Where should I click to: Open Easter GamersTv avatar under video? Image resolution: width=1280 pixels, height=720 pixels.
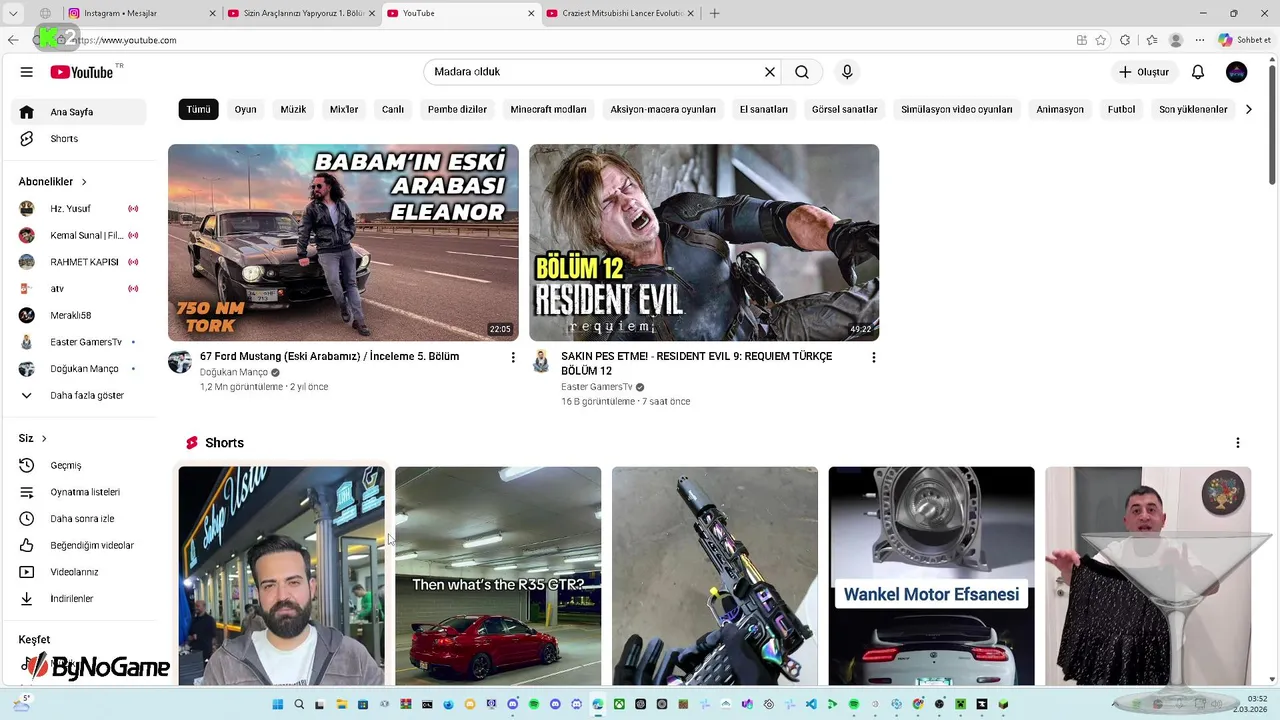(x=541, y=361)
